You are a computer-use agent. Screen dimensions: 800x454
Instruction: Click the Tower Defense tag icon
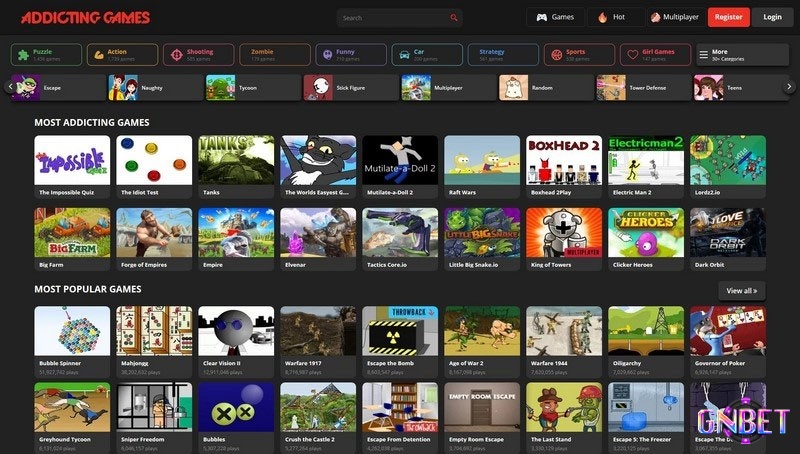coord(611,88)
